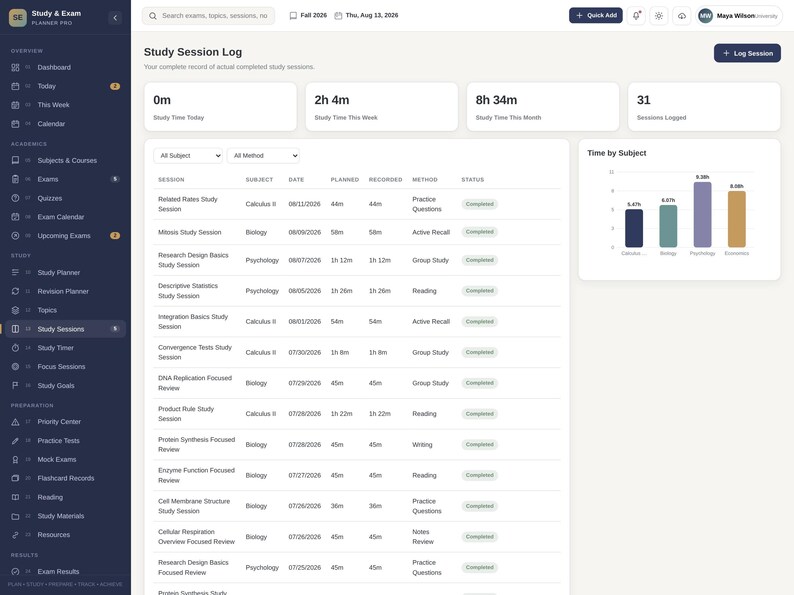Click the Quick Add button
The height and width of the screenshot is (595, 794).
click(x=596, y=15)
